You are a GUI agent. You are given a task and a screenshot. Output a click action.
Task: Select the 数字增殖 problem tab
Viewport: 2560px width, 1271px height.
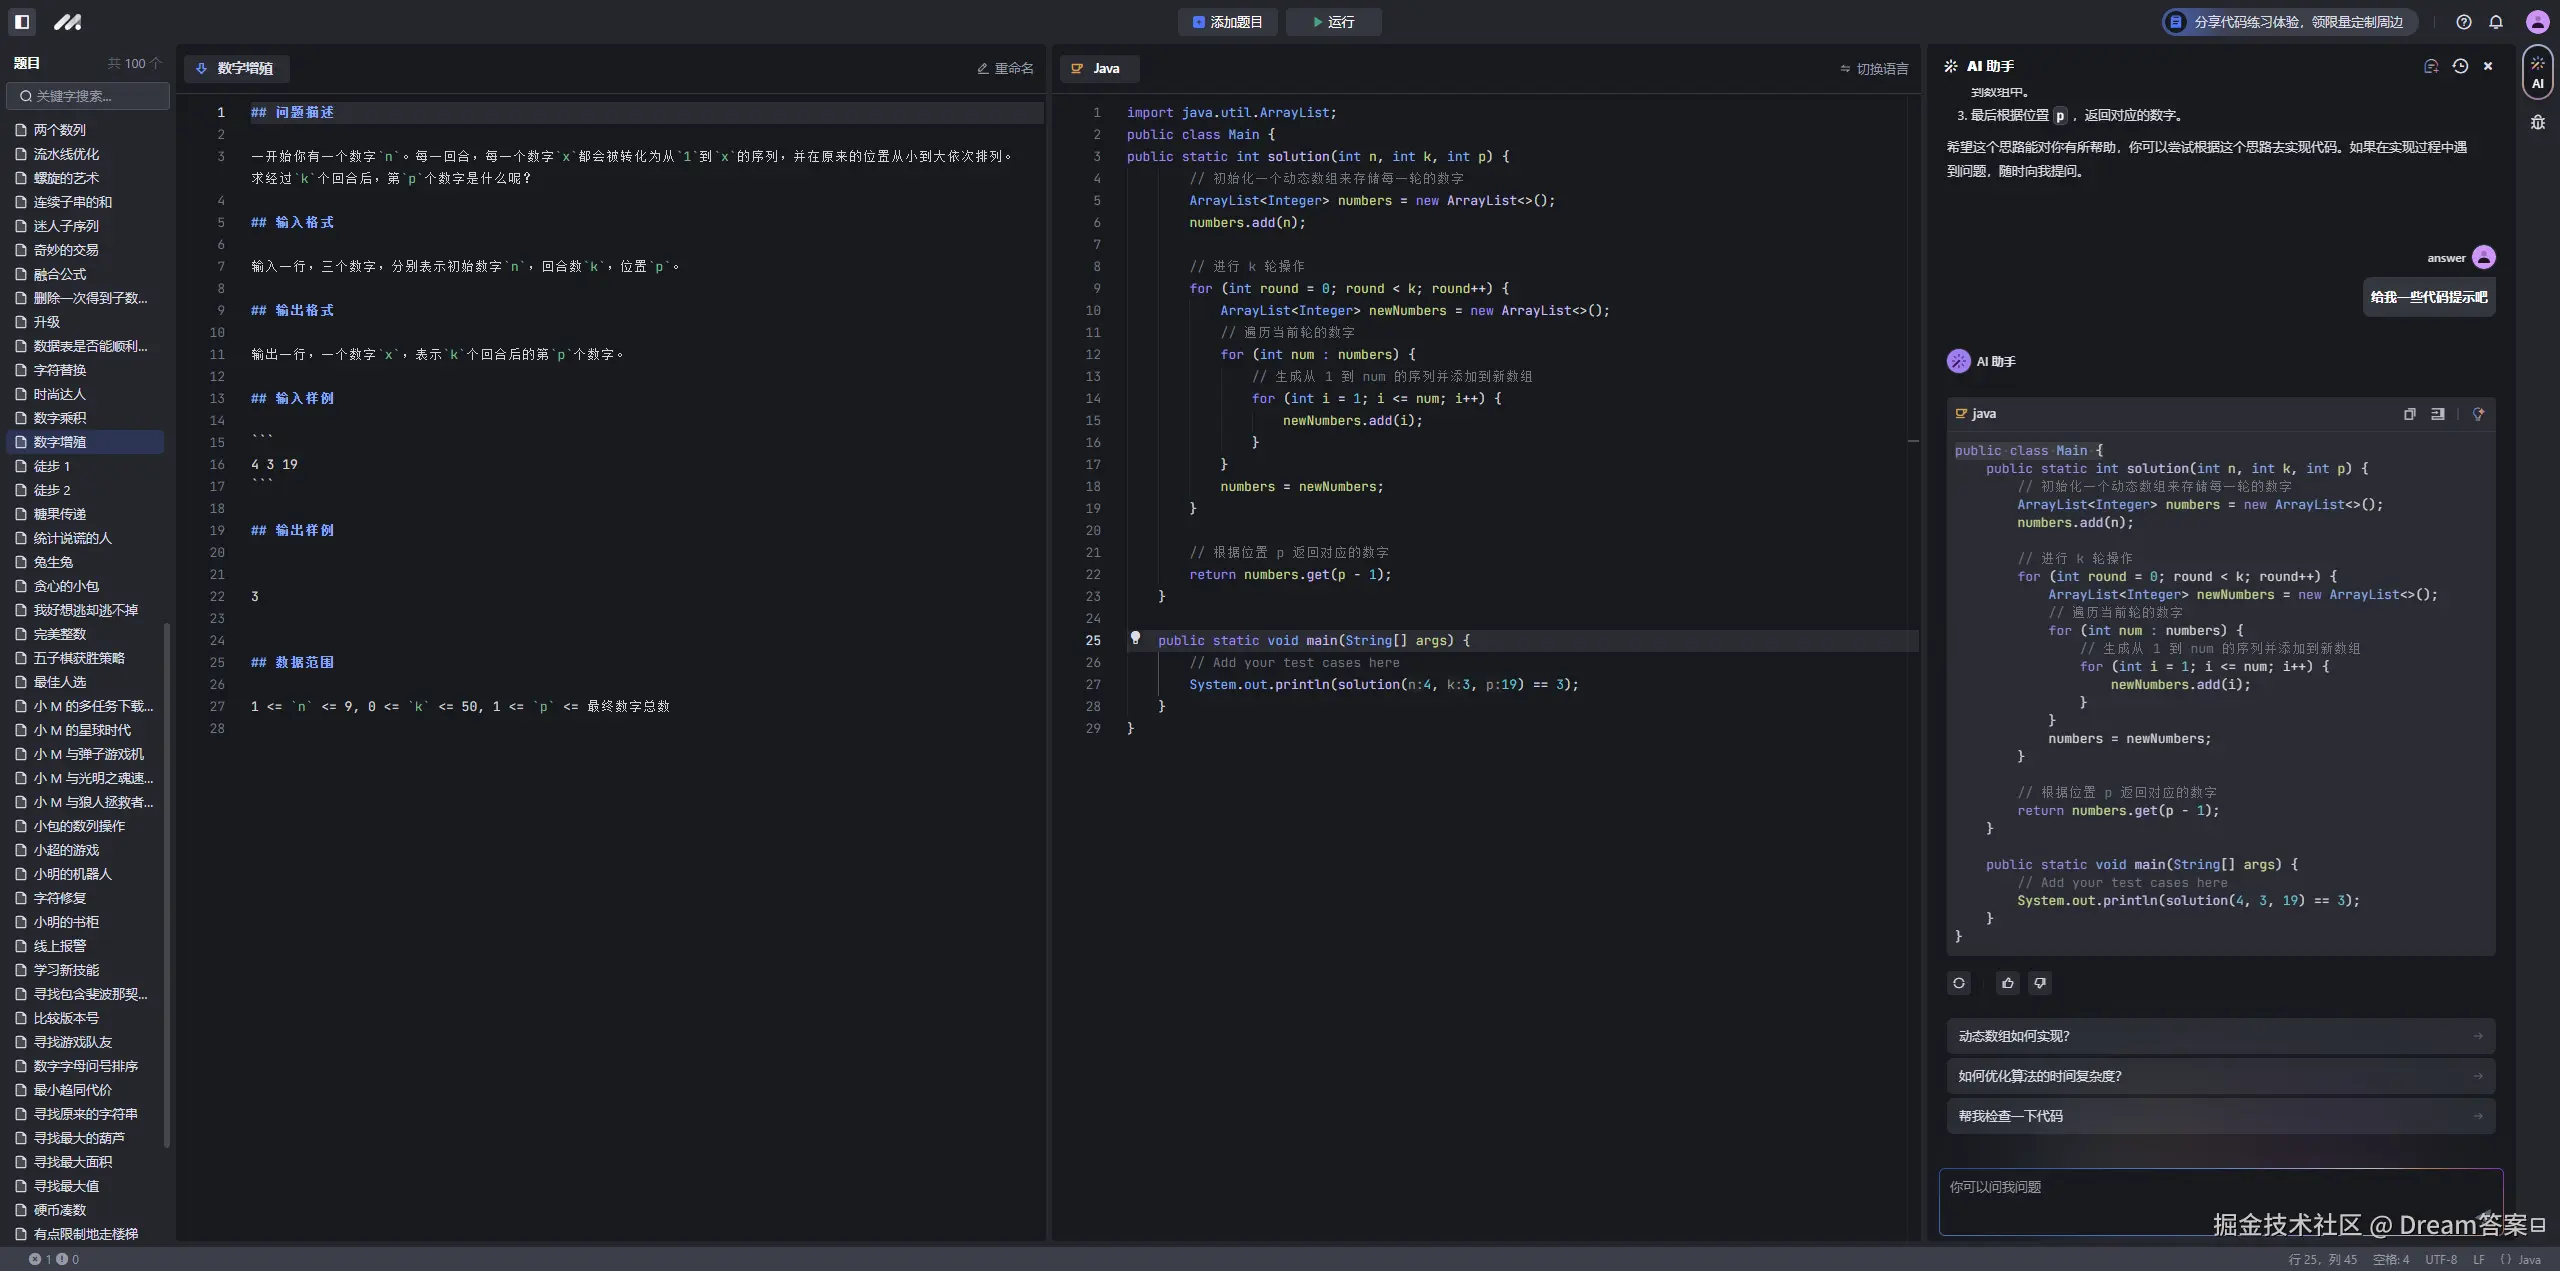[x=236, y=68]
